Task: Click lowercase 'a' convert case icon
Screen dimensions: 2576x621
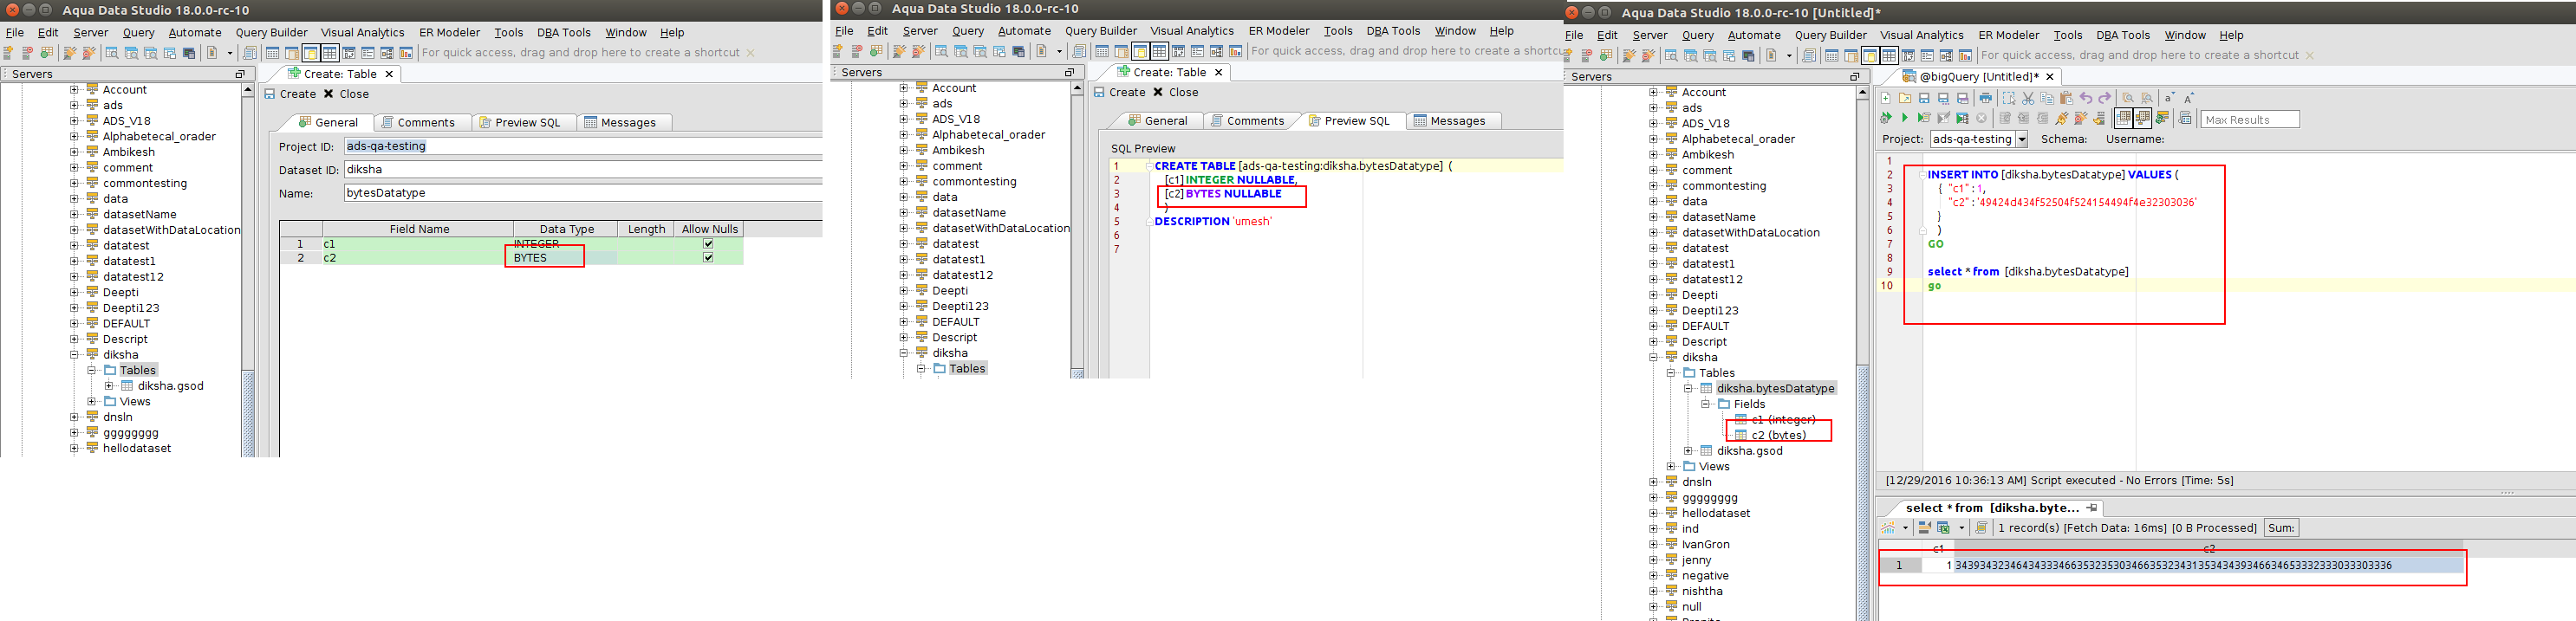Action: click(x=2169, y=98)
